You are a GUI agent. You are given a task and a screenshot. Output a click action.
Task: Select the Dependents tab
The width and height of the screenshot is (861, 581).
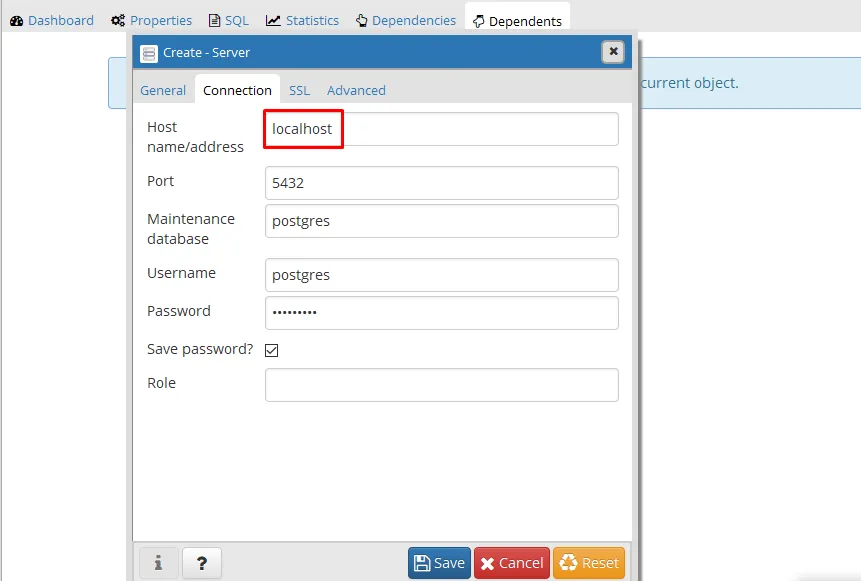(517, 20)
